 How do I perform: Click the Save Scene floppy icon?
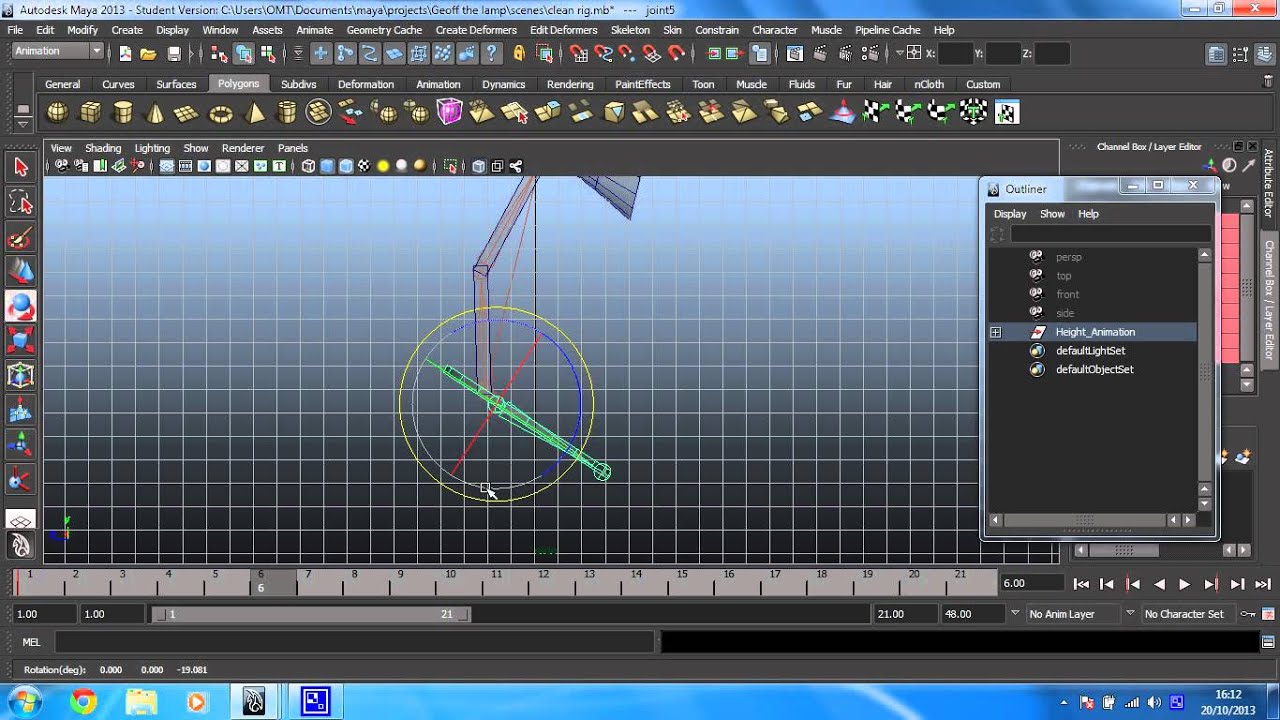[x=174, y=53]
